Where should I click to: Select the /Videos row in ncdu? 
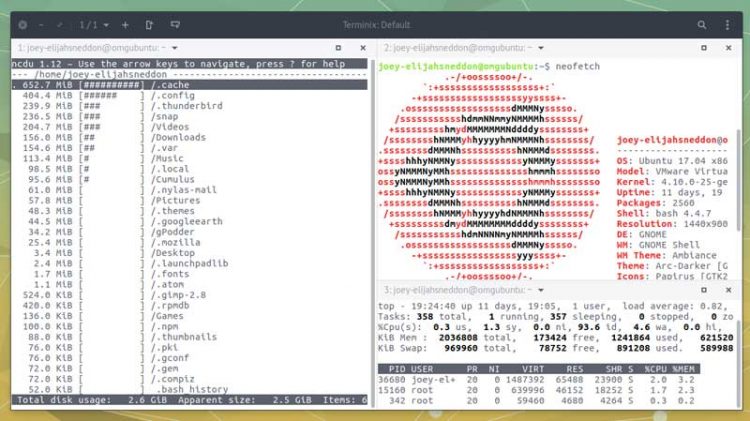(x=190, y=127)
